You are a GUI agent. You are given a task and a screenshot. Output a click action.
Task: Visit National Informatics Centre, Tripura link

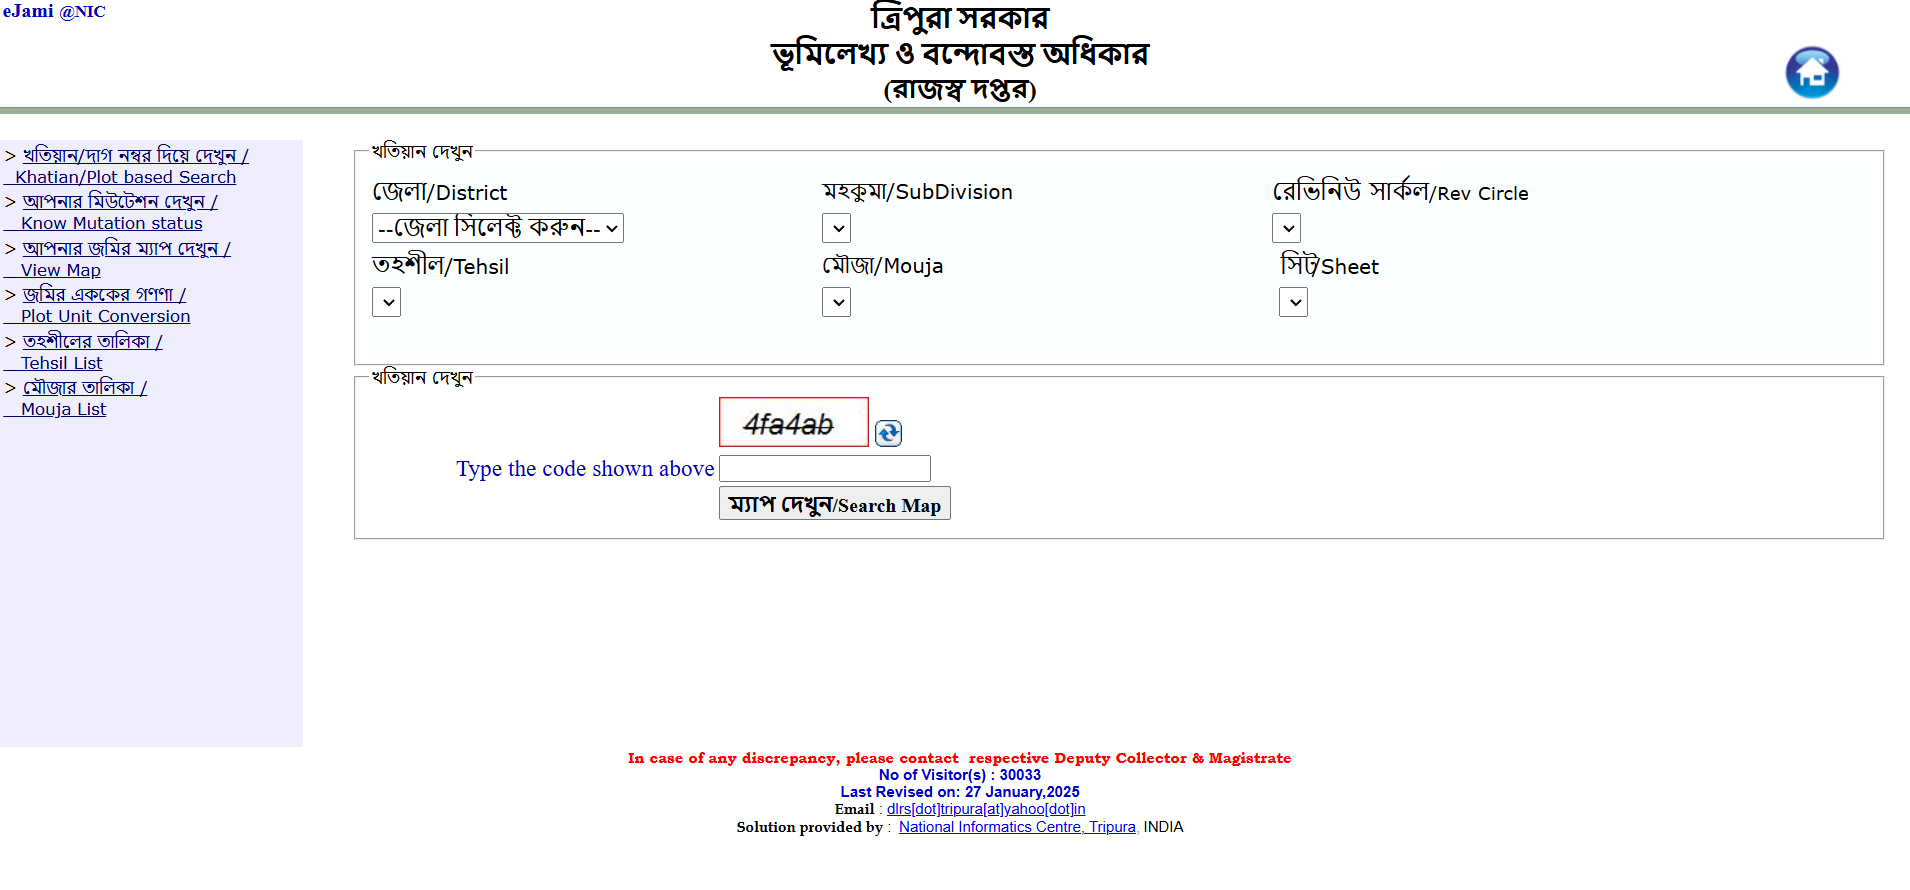(x=1016, y=827)
